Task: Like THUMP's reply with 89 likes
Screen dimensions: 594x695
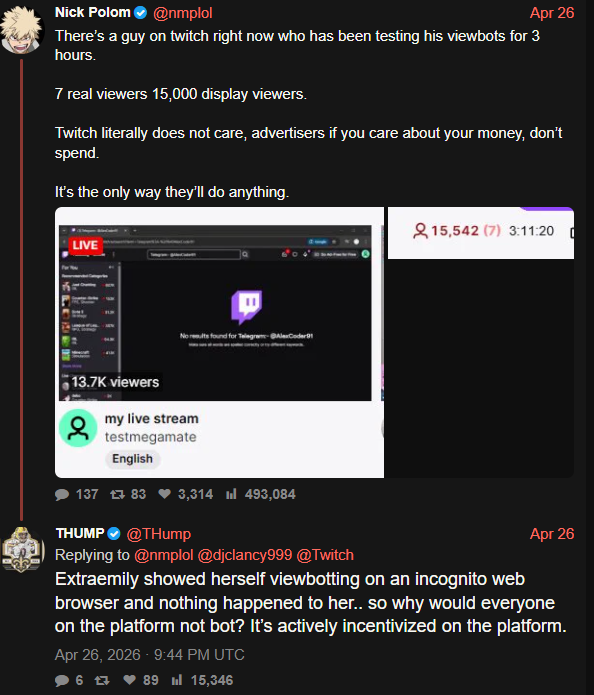Action: coord(129,679)
